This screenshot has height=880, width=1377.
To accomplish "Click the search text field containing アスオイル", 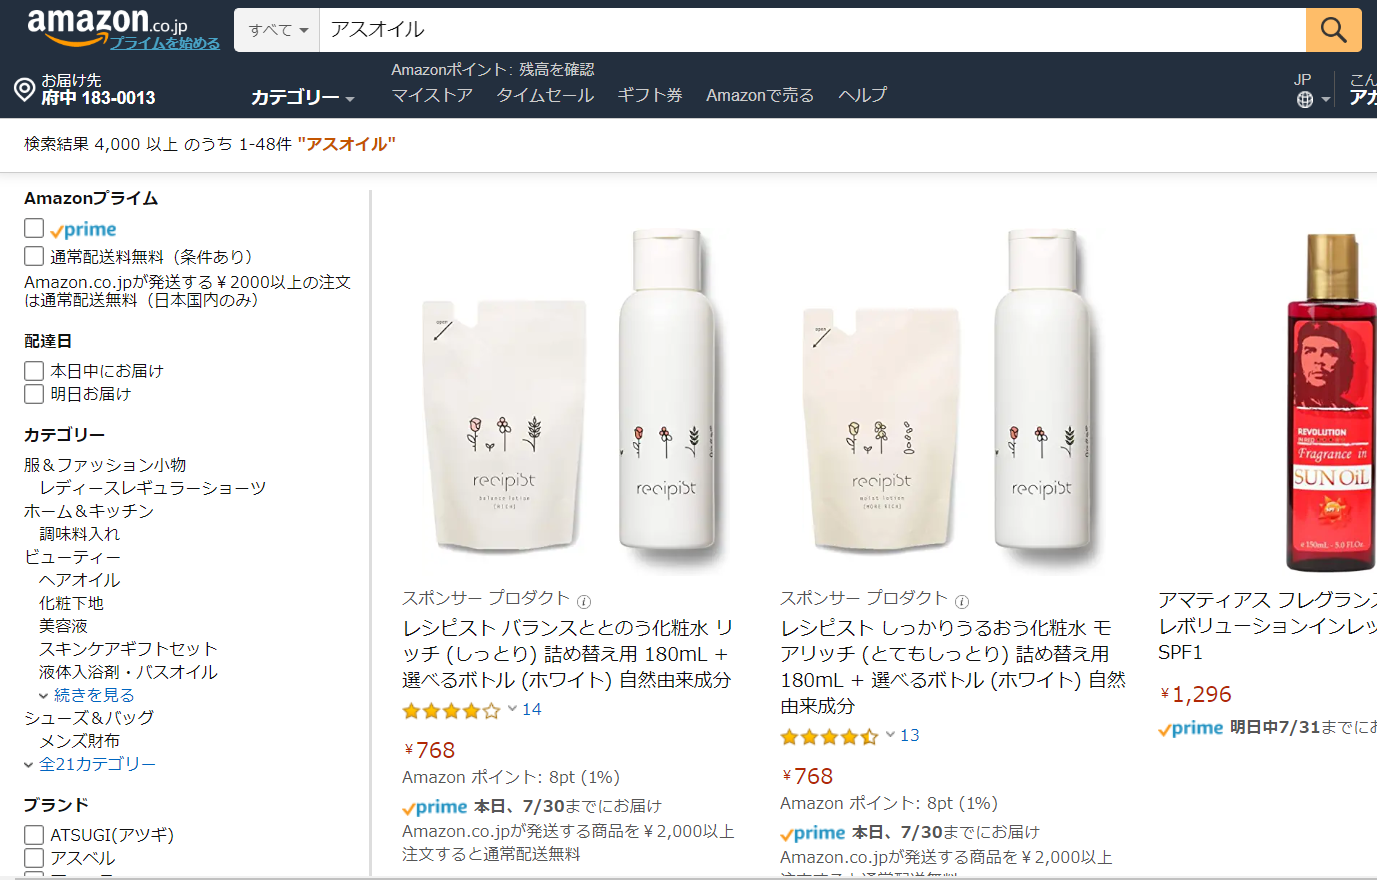I will (x=810, y=30).
